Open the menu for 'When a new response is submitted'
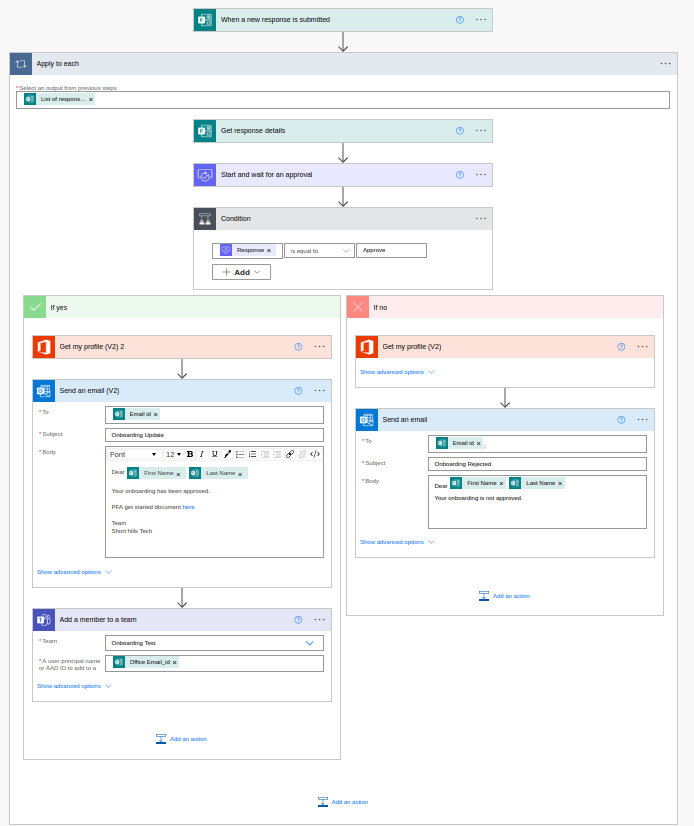This screenshot has height=826, width=694. click(483, 19)
